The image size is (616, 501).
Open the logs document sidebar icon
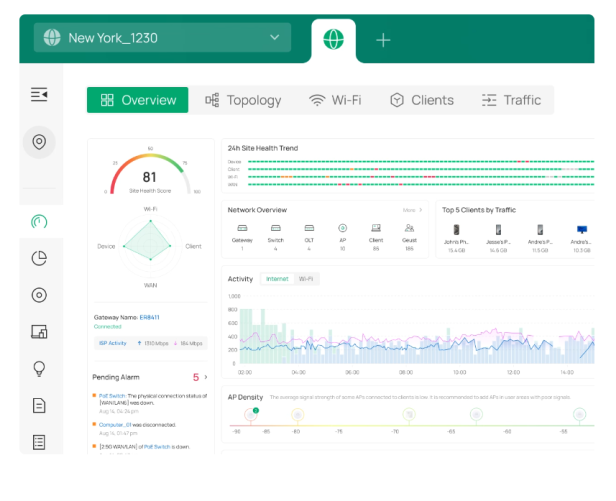[39, 405]
